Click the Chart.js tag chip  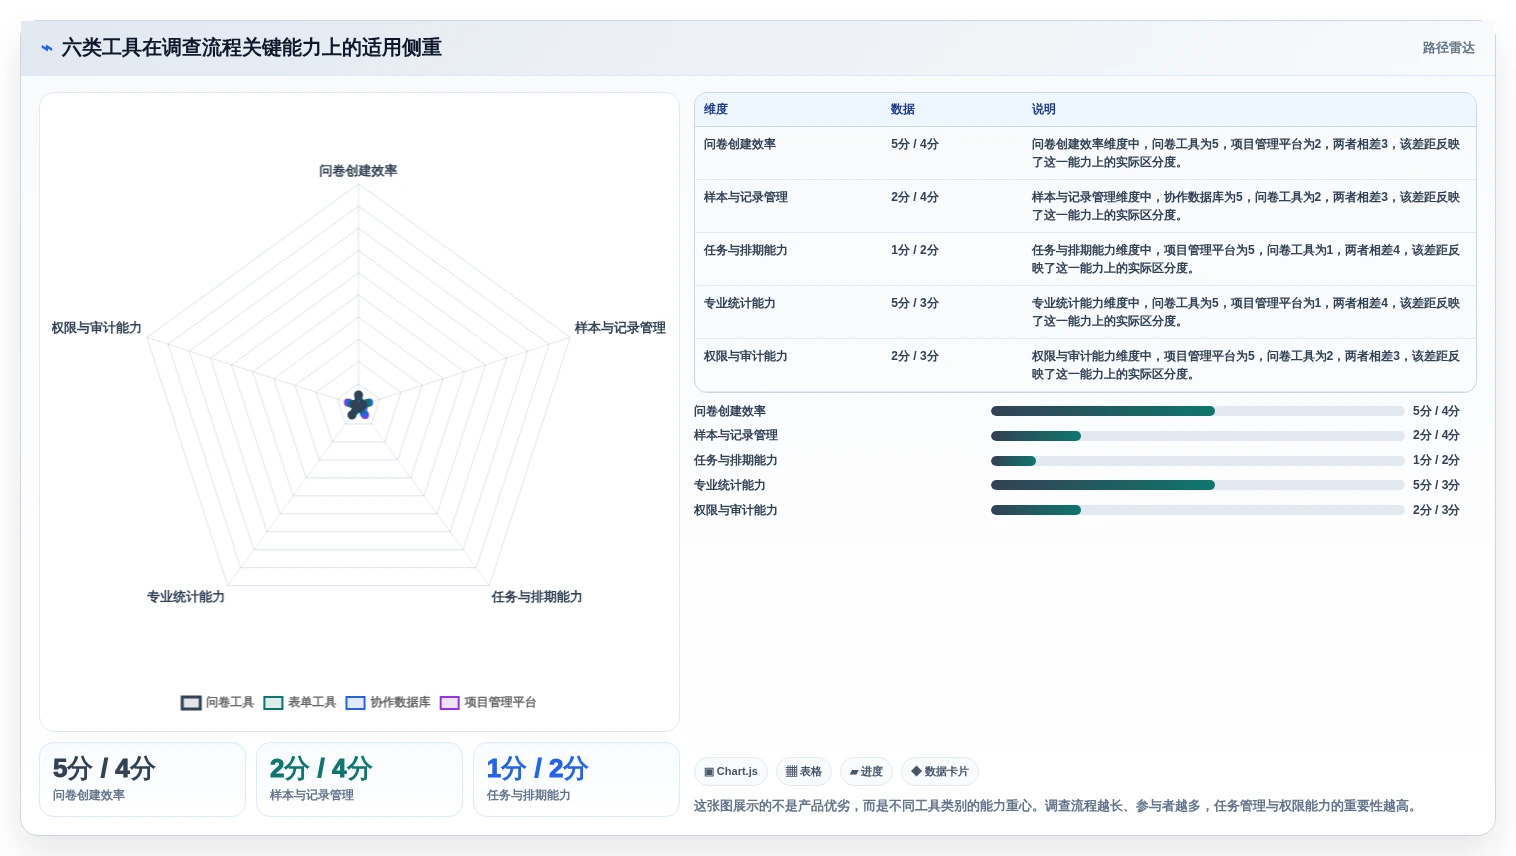click(731, 772)
